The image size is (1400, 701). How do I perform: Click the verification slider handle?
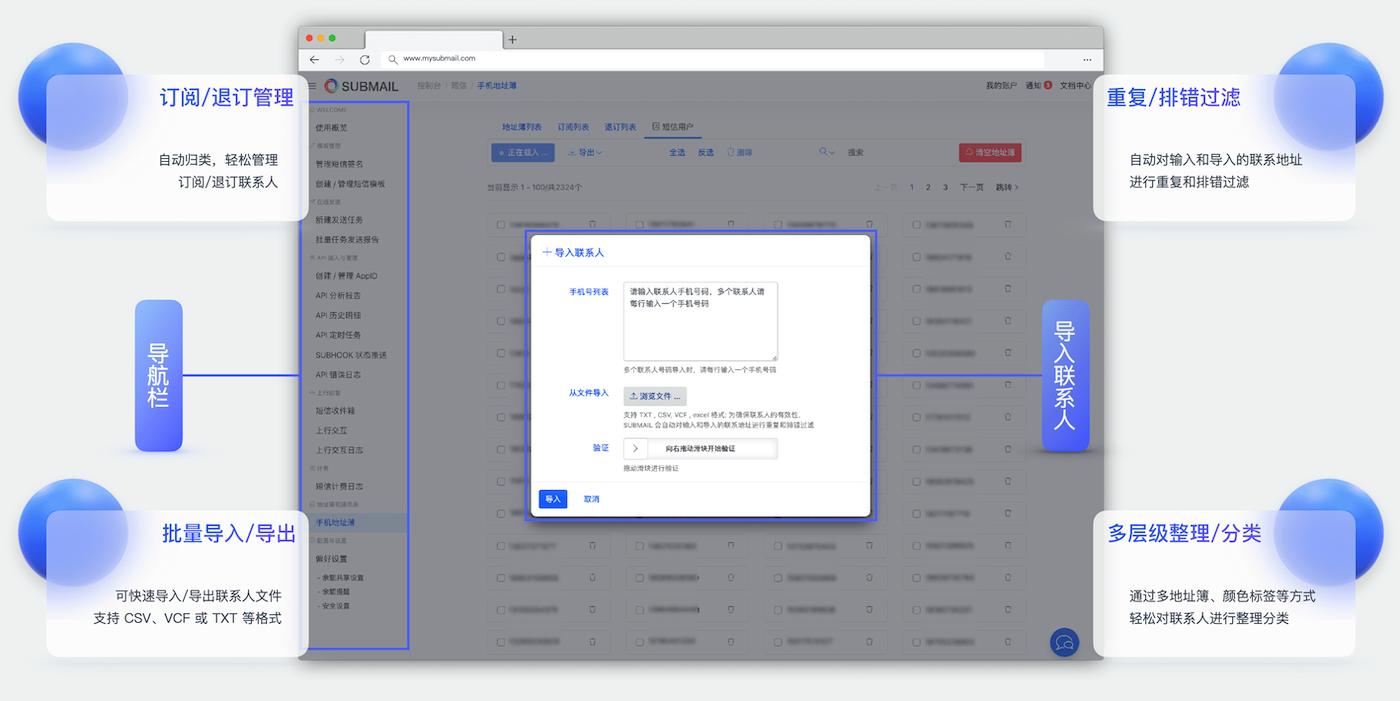634,448
